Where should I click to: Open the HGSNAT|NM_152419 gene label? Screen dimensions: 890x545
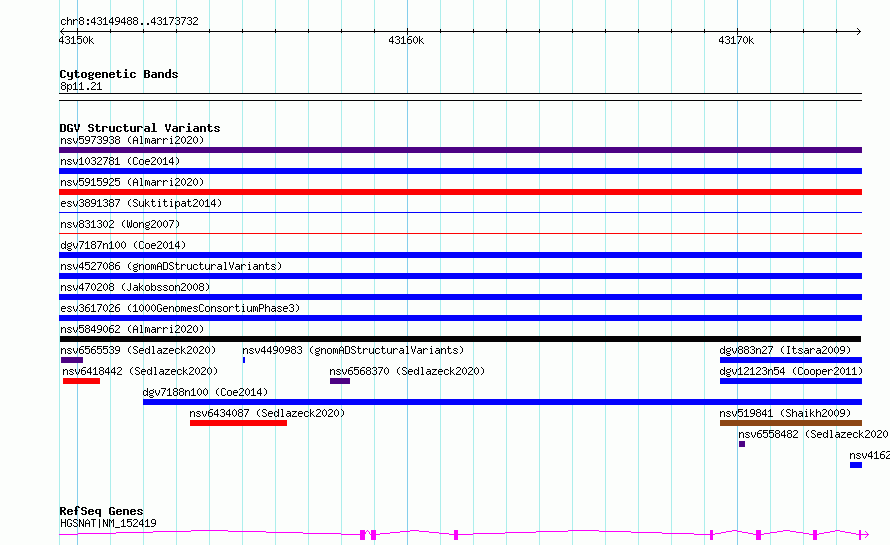coord(108,523)
